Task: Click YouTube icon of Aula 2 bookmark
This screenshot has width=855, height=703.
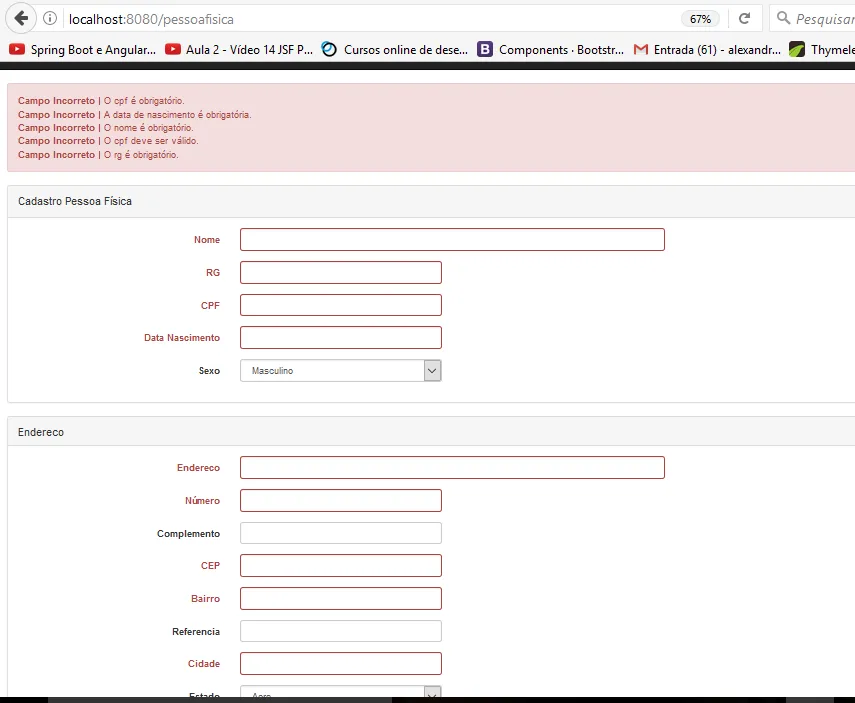Action: tap(173, 49)
